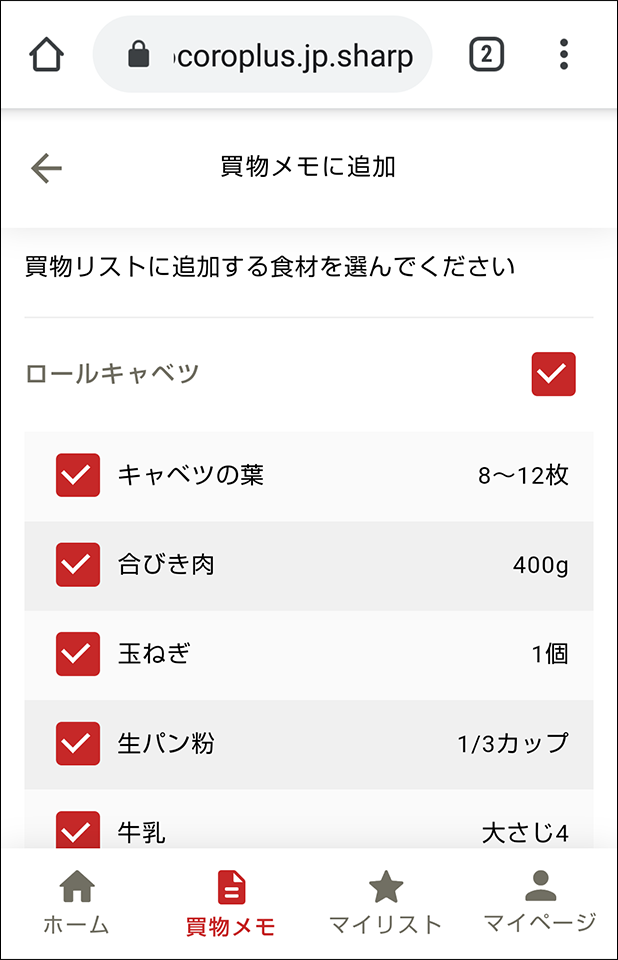Open the browser three-dot menu
Image resolution: width=618 pixels, height=960 pixels.
(x=565, y=56)
